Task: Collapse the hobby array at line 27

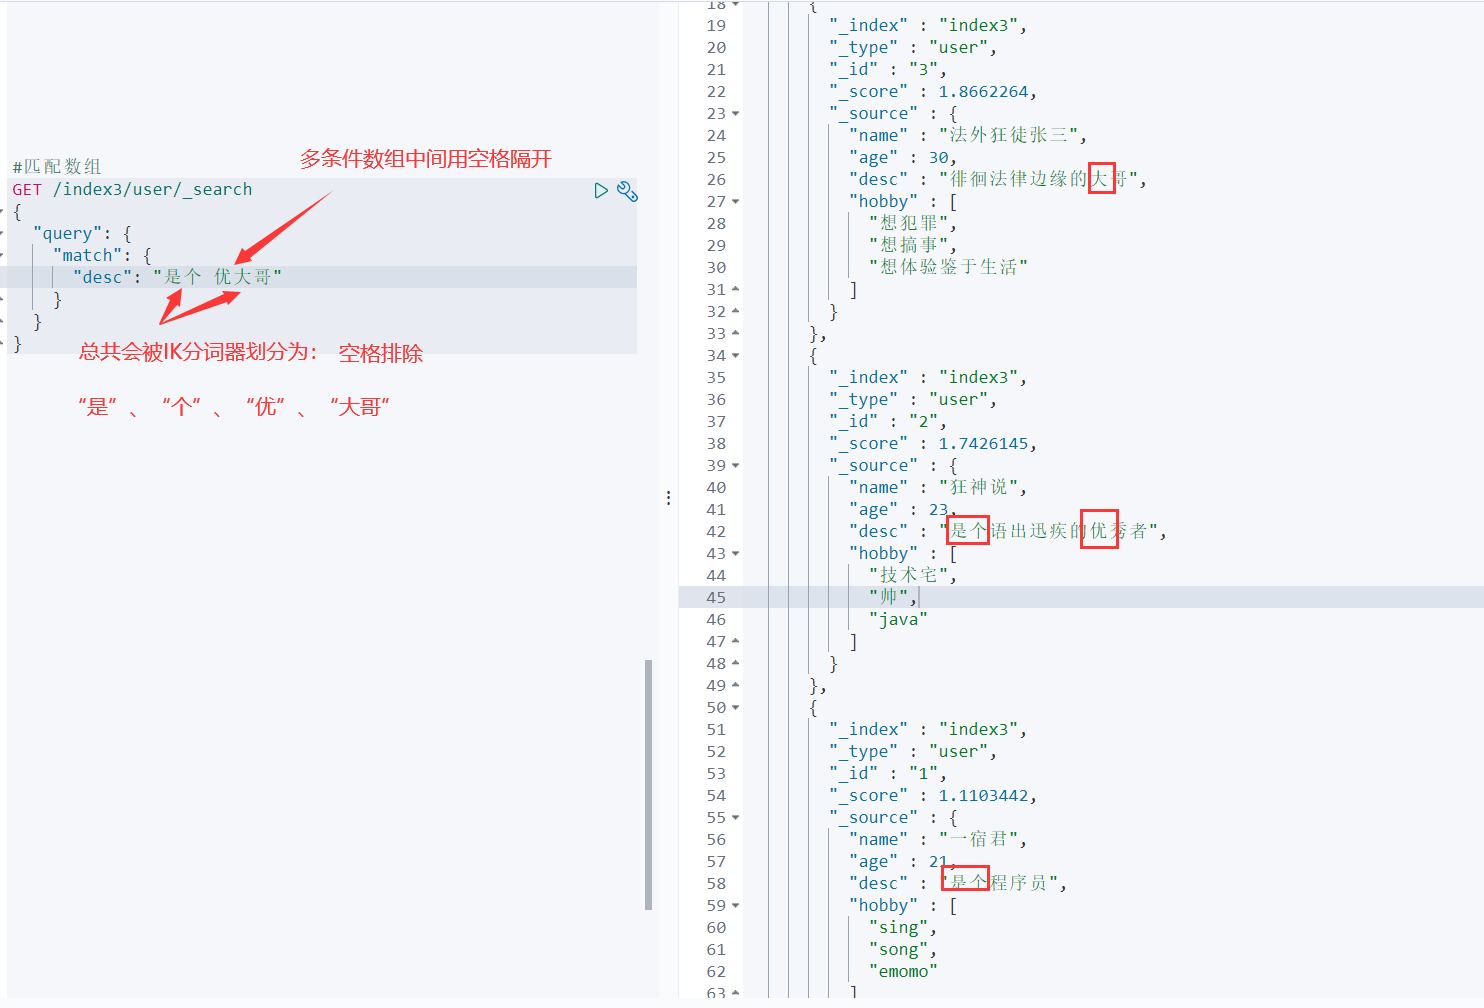Action: point(736,202)
